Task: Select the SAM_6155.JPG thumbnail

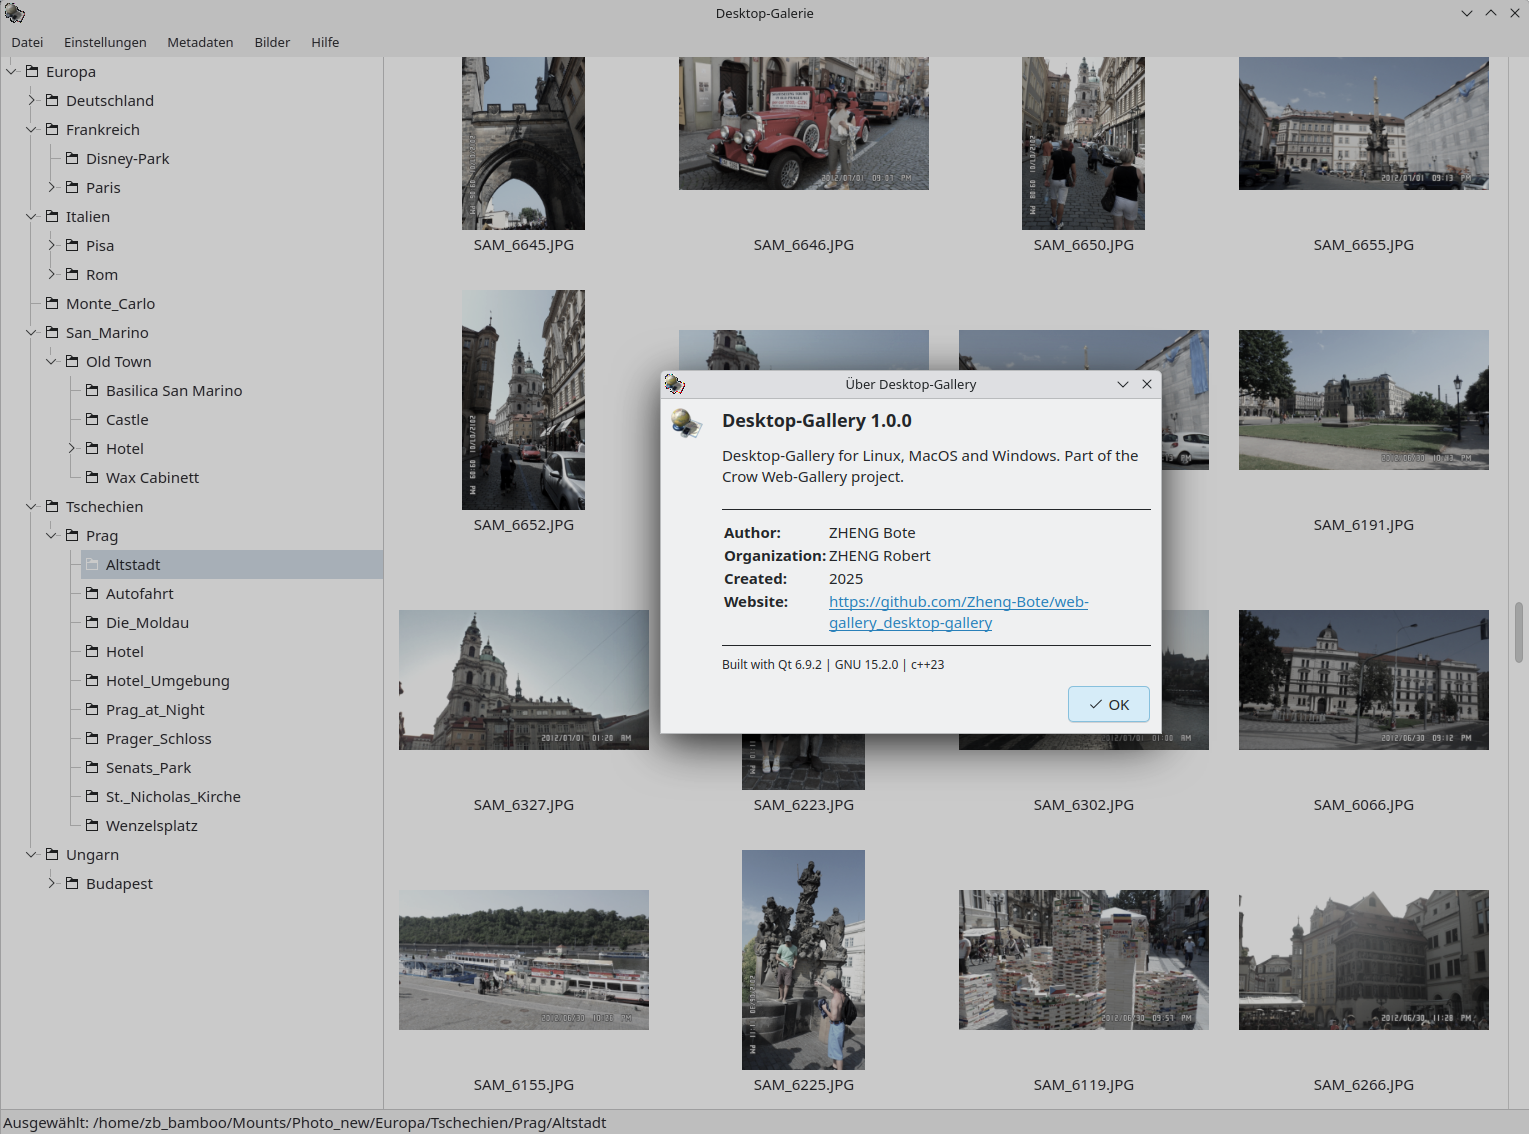Action: click(523, 960)
